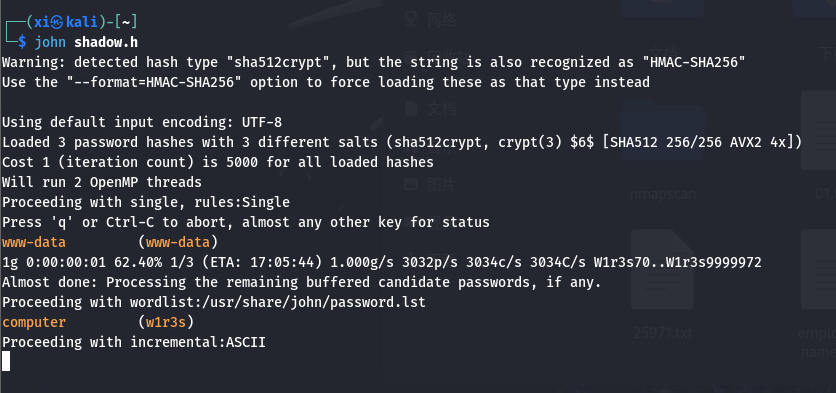Select the 01 text file icon at the right edge
This screenshot has width=836, height=393.
[x=818, y=131]
